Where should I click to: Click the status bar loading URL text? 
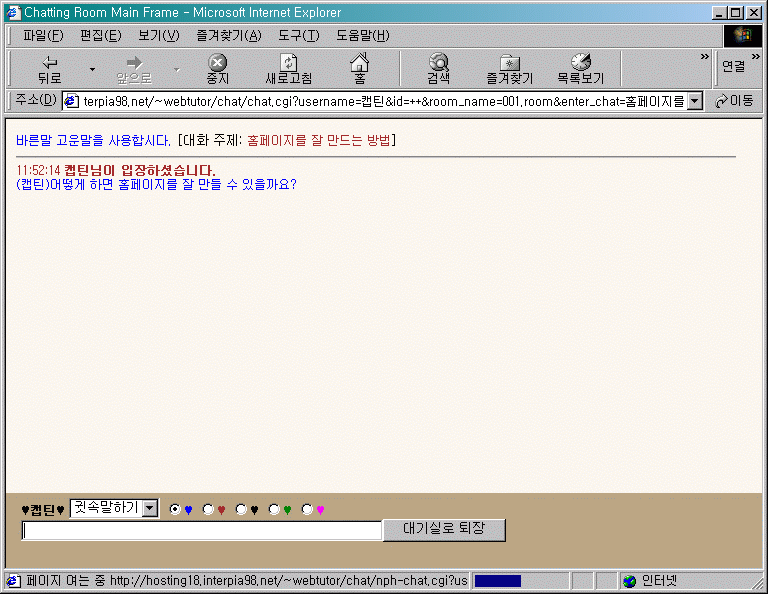coord(247,581)
